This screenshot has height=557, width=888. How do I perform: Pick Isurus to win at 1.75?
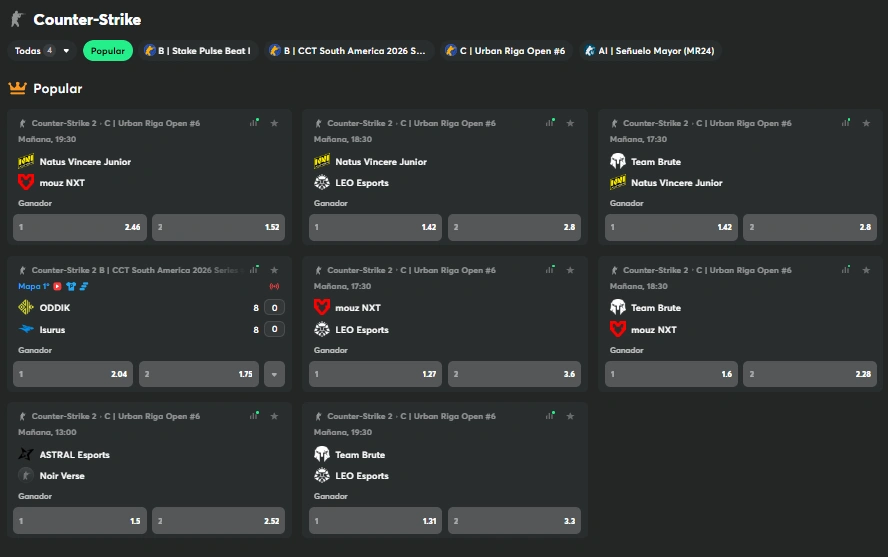[199, 374]
